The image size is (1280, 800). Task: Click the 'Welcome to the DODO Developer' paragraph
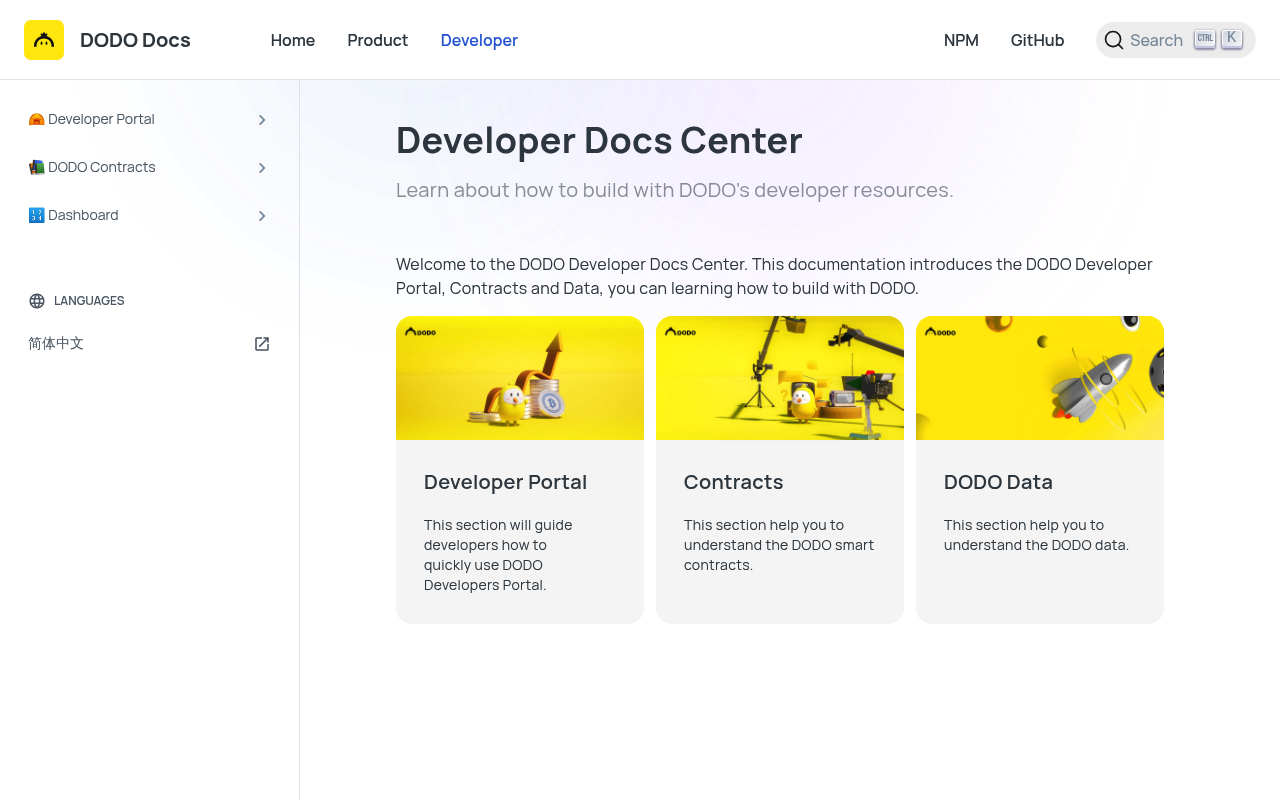[x=774, y=276]
